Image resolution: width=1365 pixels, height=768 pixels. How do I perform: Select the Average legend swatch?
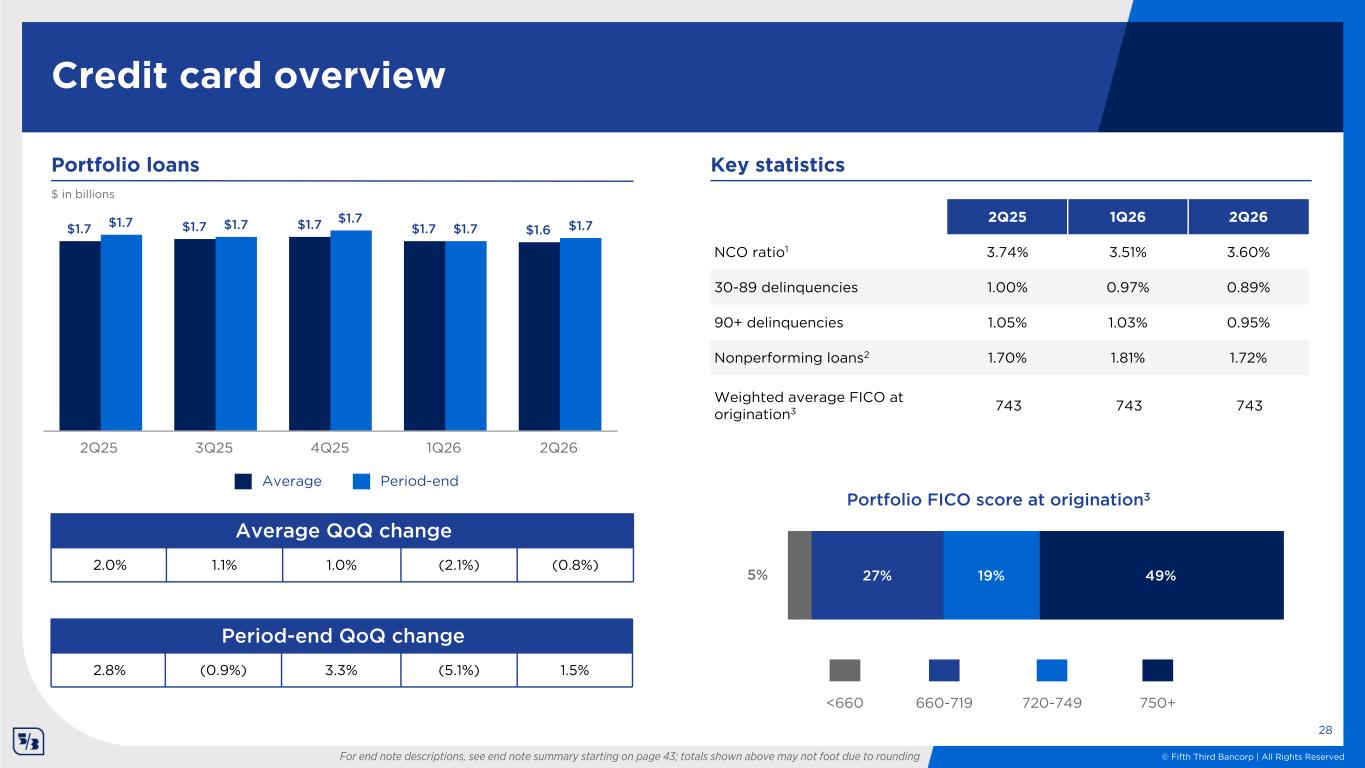pos(244,482)
